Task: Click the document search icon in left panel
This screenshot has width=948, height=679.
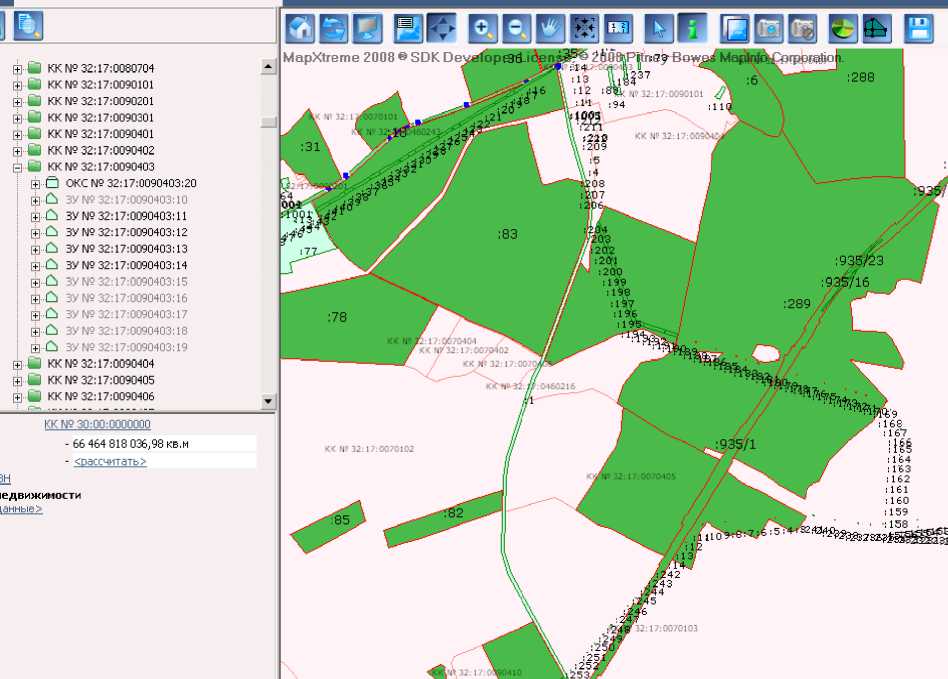Action: point(28,24)
